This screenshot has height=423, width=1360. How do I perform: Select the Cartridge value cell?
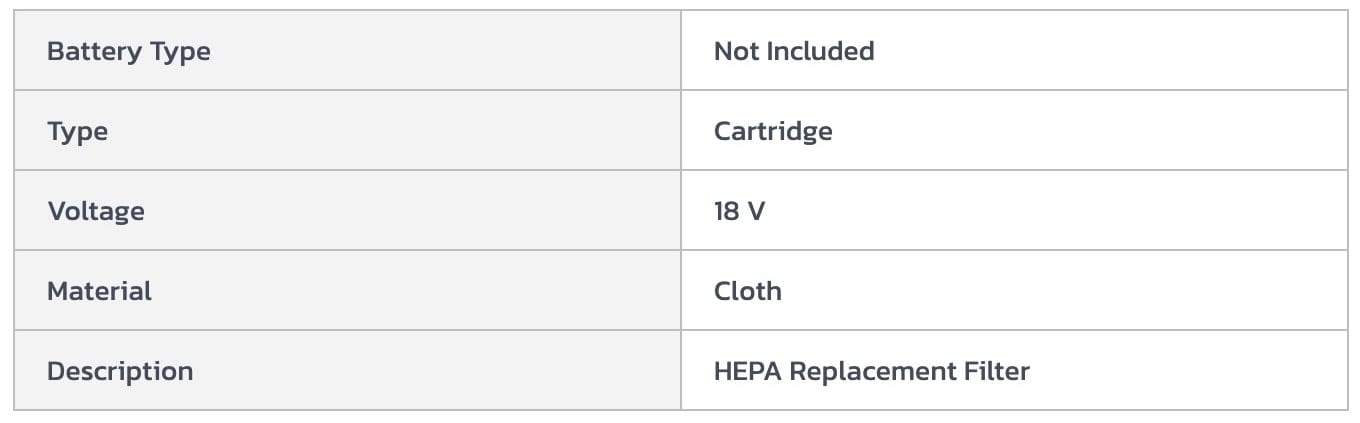tap(772, 131)
